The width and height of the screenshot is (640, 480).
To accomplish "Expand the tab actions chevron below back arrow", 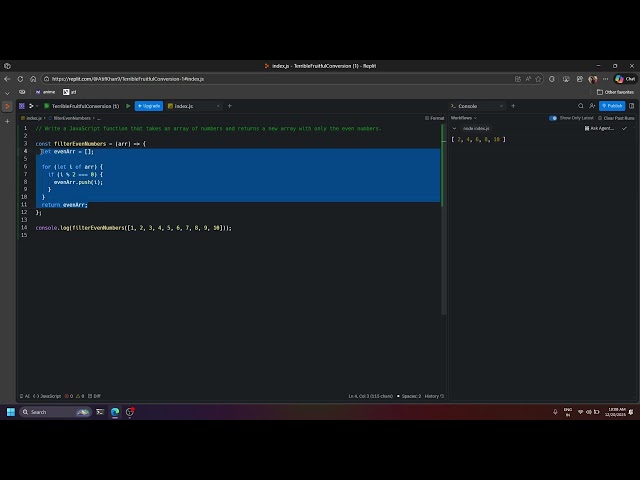I will coord(7,93).
